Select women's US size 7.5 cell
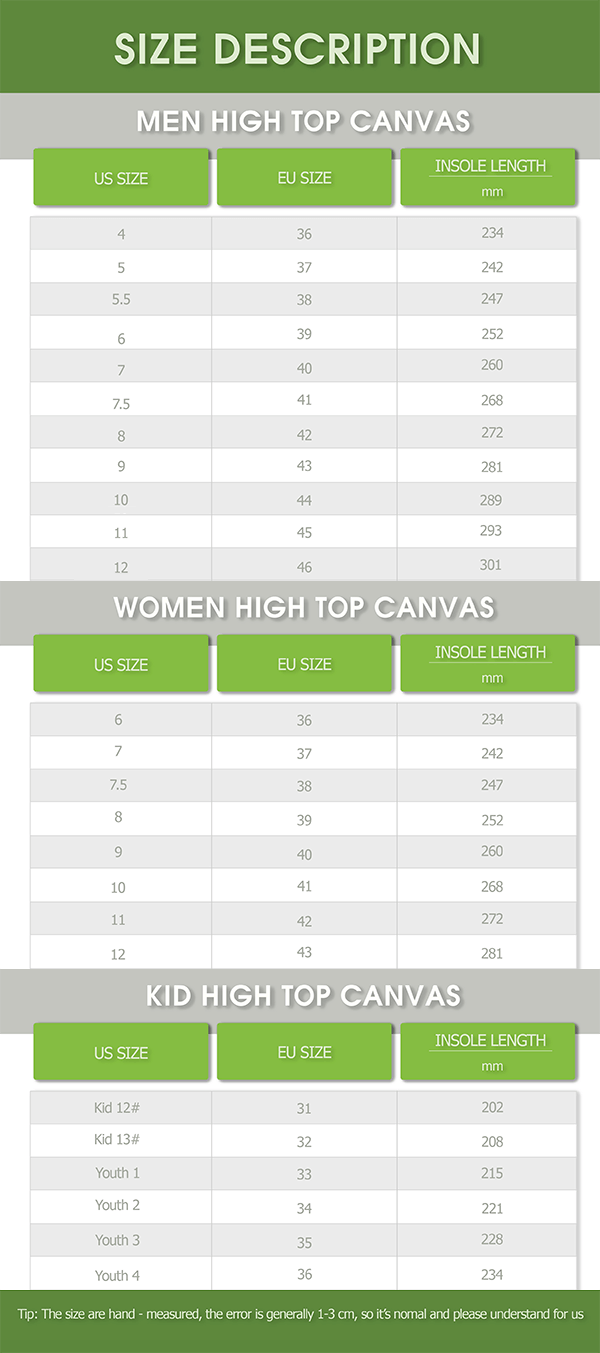Image resolution: width=600 pixels, height=1353 pixels. [x=121, y=786]
